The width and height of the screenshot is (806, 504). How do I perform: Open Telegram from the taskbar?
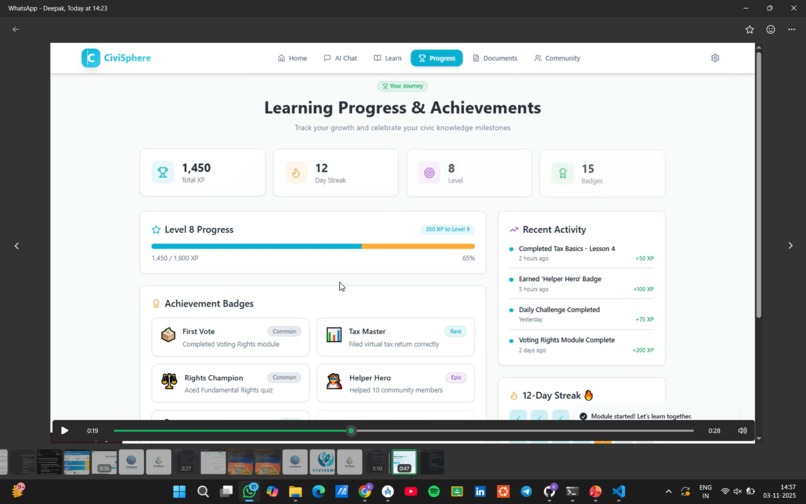pos(526,491)
